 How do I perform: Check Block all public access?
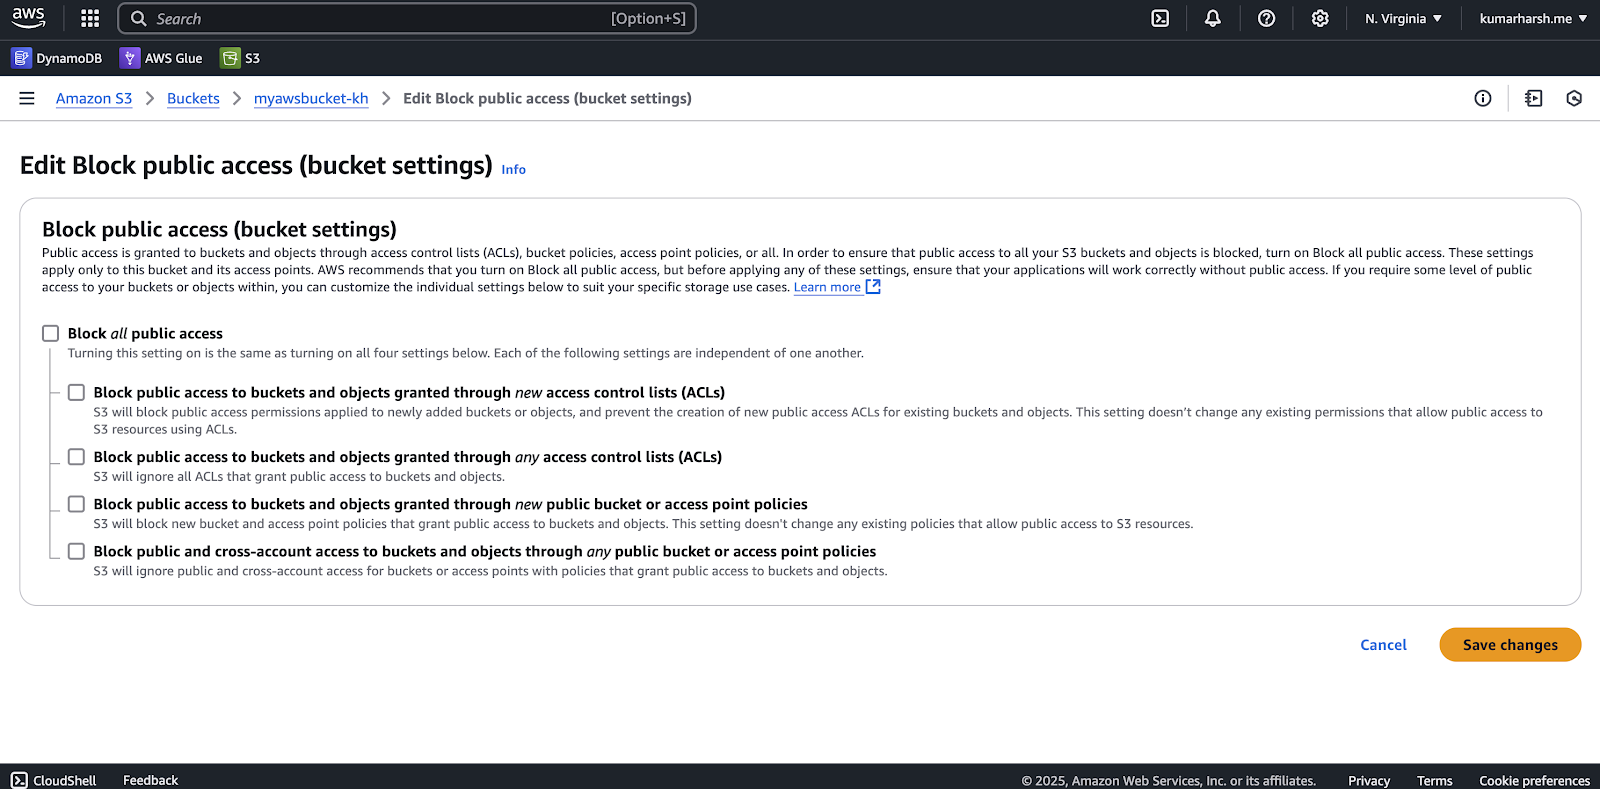click(51, 333)
